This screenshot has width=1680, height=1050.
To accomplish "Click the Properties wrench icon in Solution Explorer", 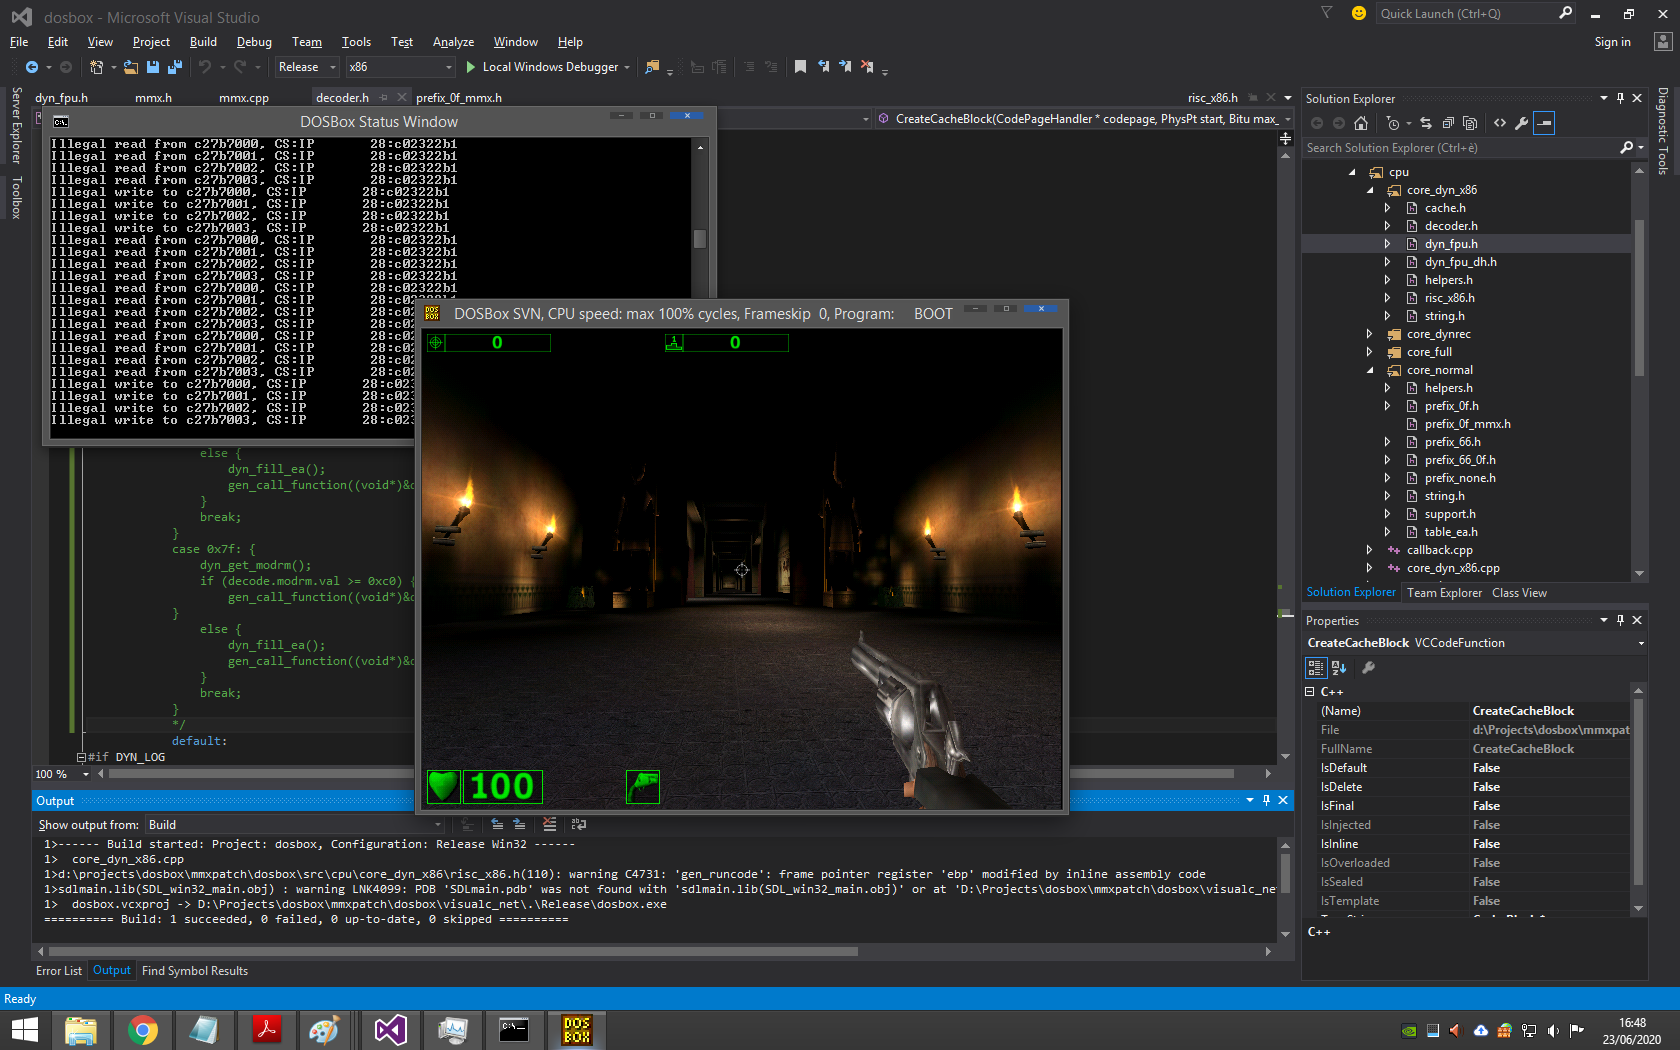I will (x=1521, y=122).
